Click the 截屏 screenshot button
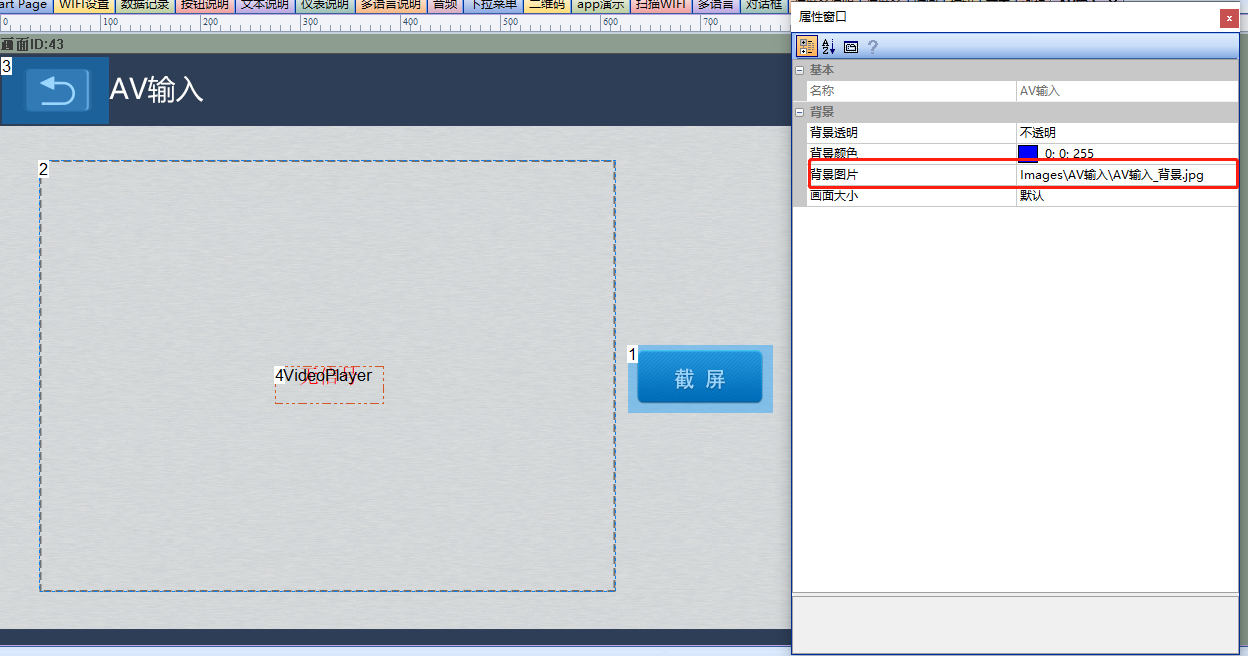The image size is (1248, 656). tap(700, 379)
